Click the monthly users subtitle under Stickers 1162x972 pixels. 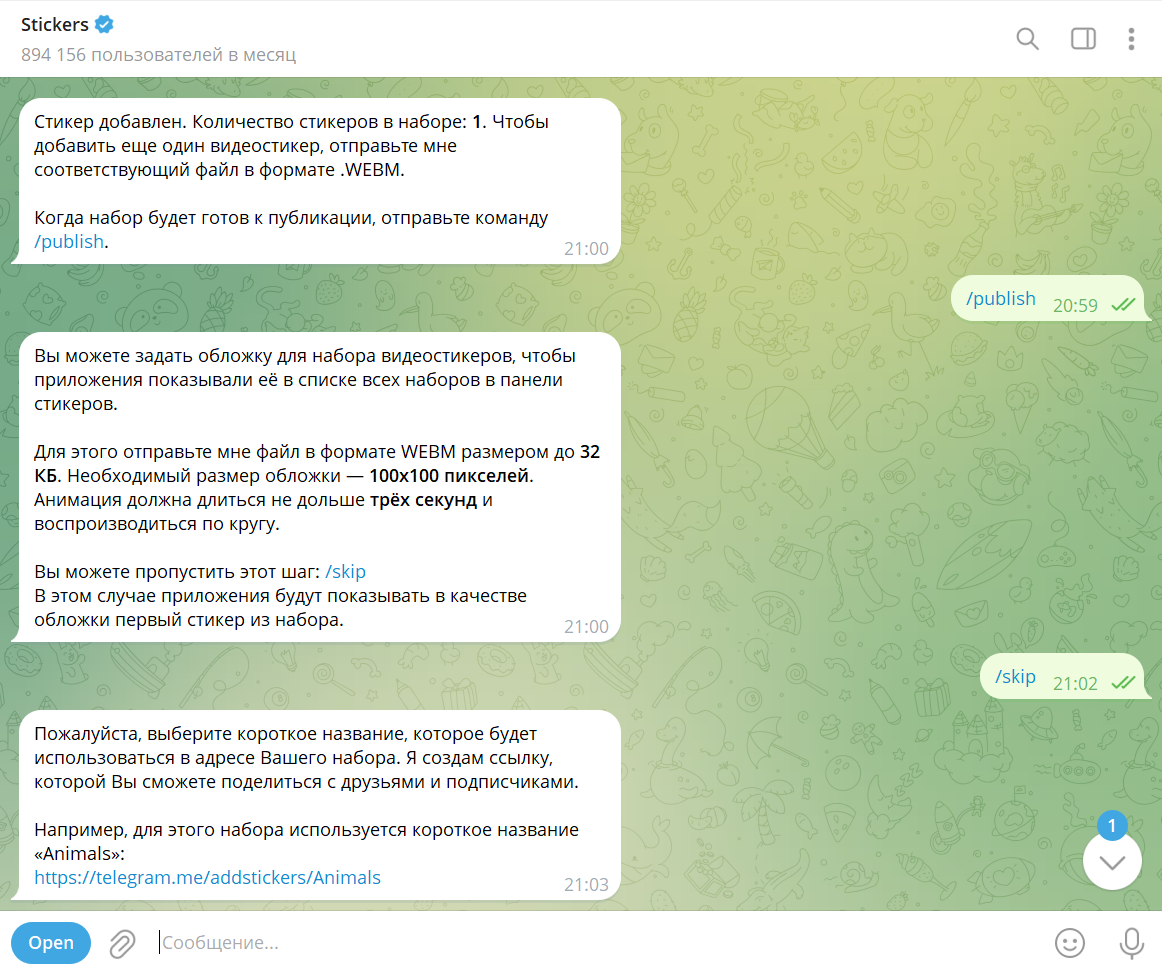[x=159, y=55]
